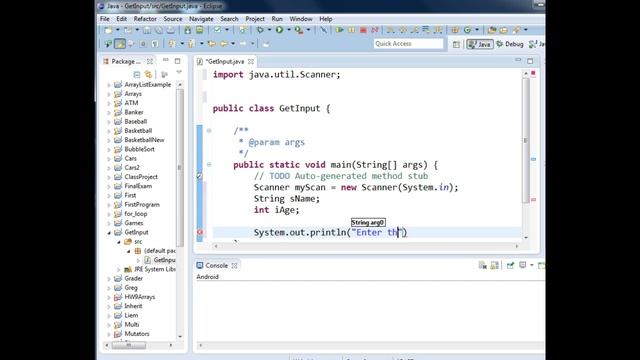Click Link with Editor in Package Explorer
This screenshot has height=360, width=640.
click(x=148, y=74)
